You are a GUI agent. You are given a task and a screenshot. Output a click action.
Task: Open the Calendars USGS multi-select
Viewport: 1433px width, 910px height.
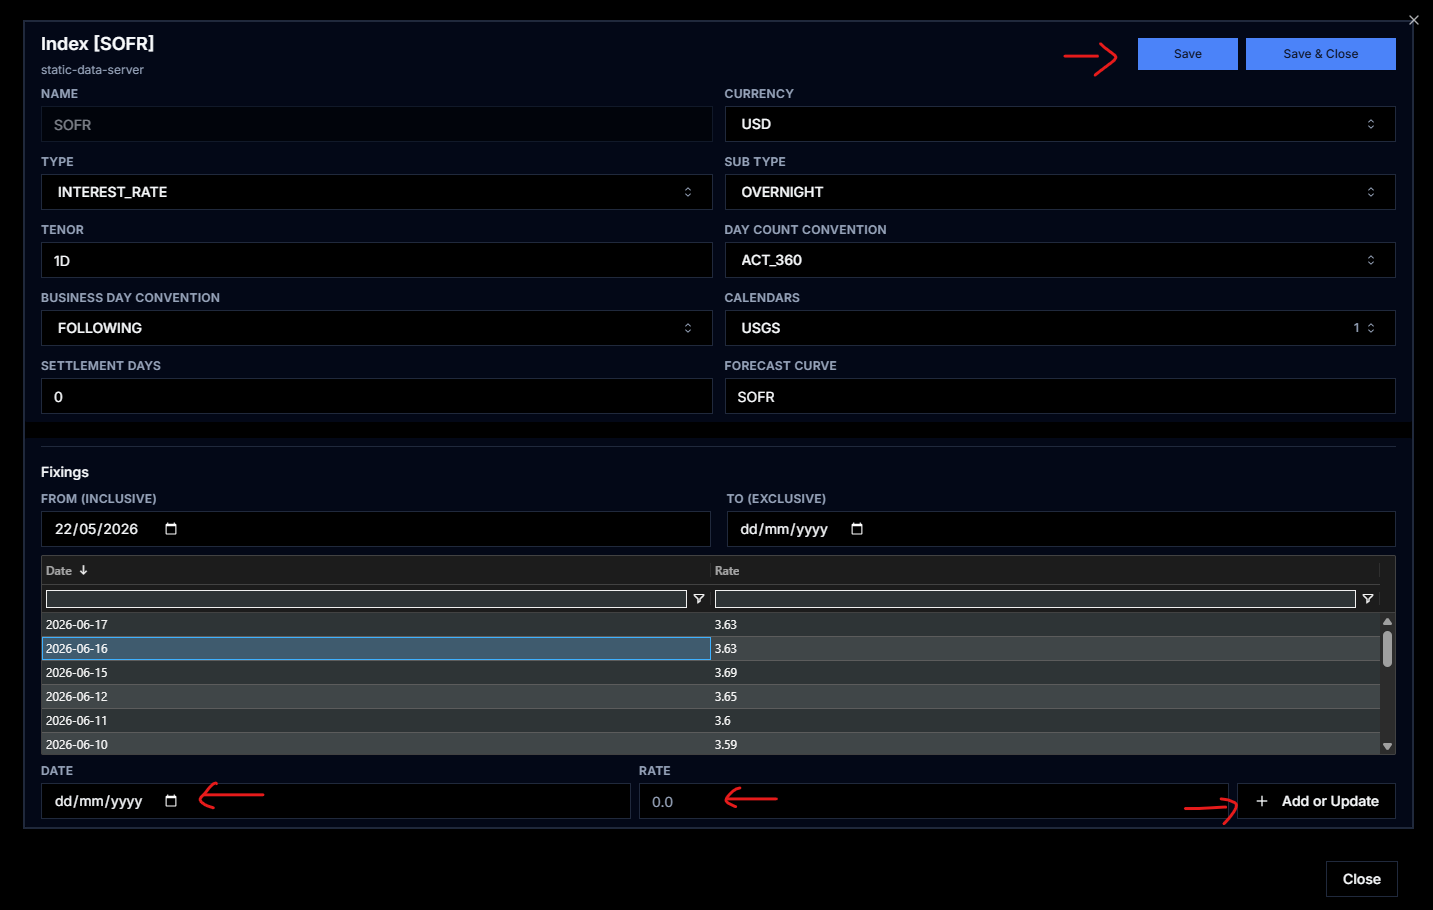pos(1060,328)
